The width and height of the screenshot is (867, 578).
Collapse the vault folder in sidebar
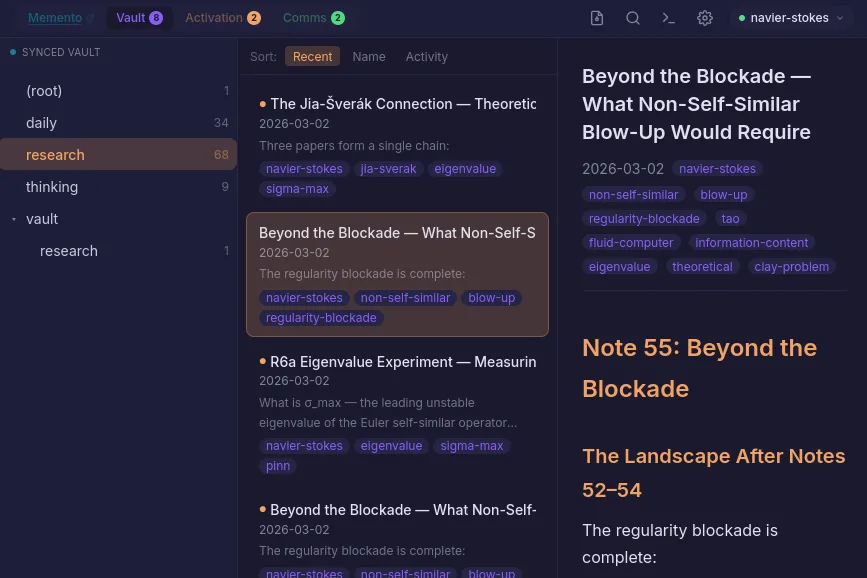tap(12, 218)
